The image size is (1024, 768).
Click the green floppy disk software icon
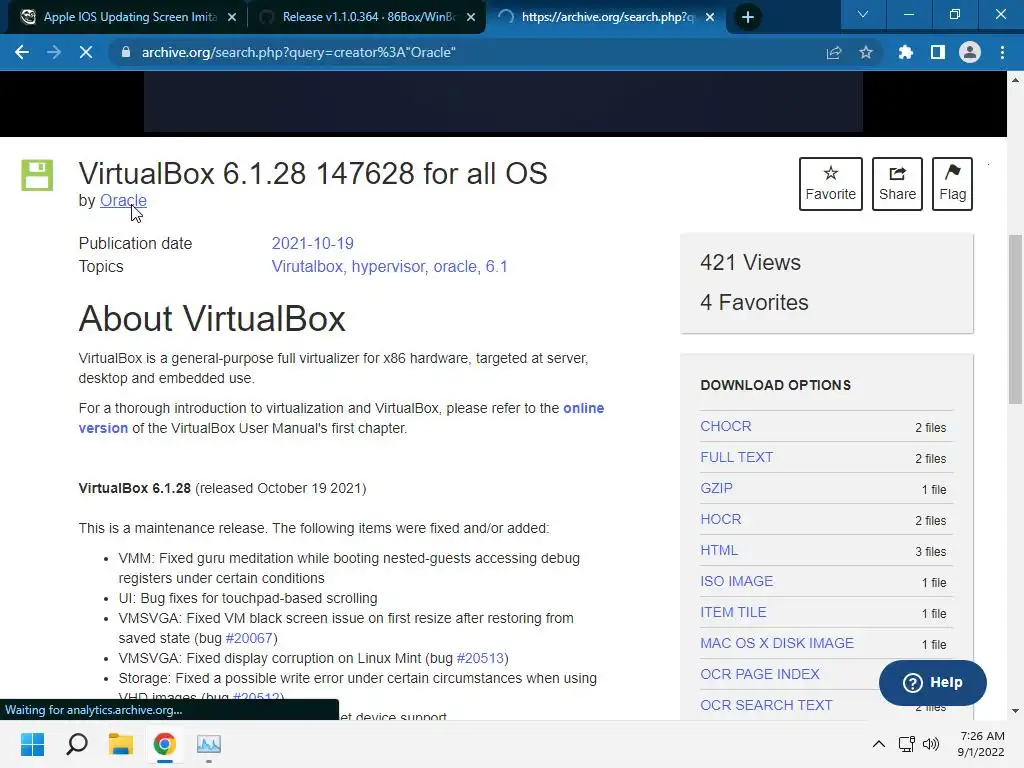tap(37, 175)
